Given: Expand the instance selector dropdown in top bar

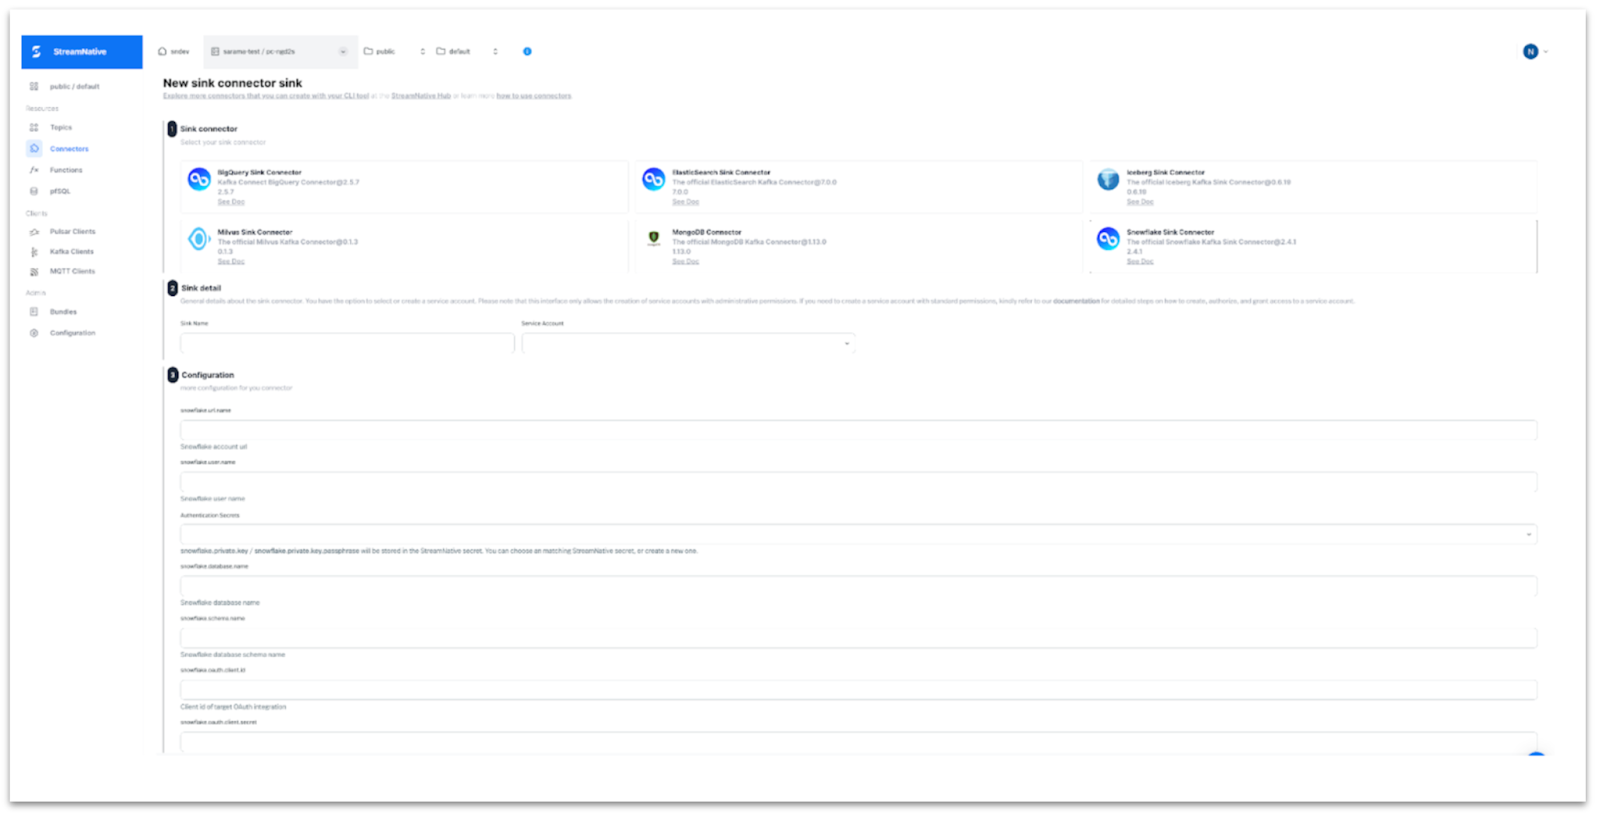Looking at the screenshot, I should 280,51.
